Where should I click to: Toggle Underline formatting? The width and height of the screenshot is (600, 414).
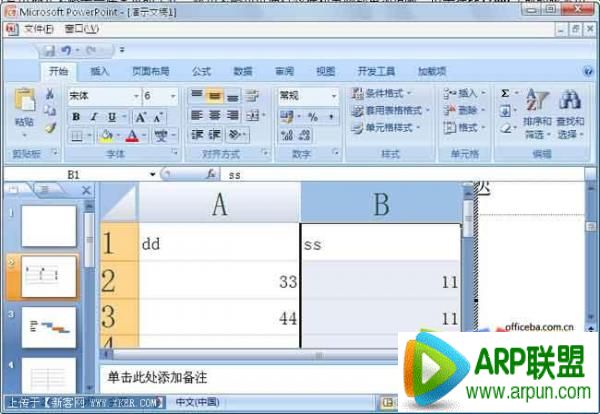[111, 117]
